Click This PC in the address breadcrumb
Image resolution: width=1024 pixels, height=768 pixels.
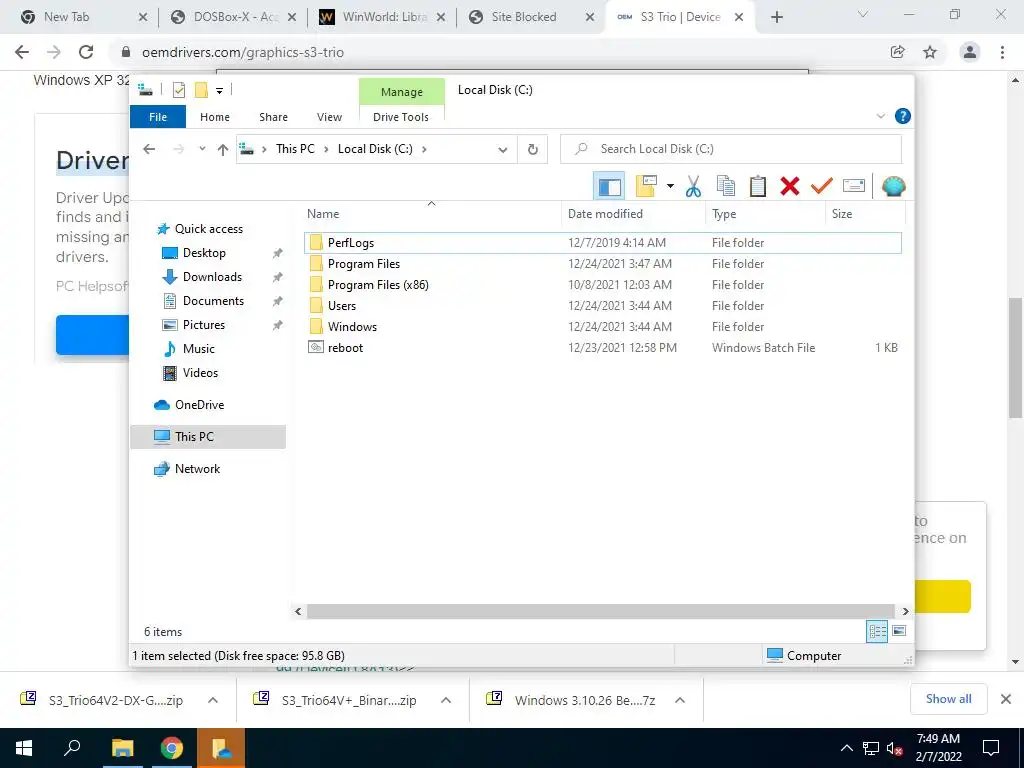coord(295,149)
